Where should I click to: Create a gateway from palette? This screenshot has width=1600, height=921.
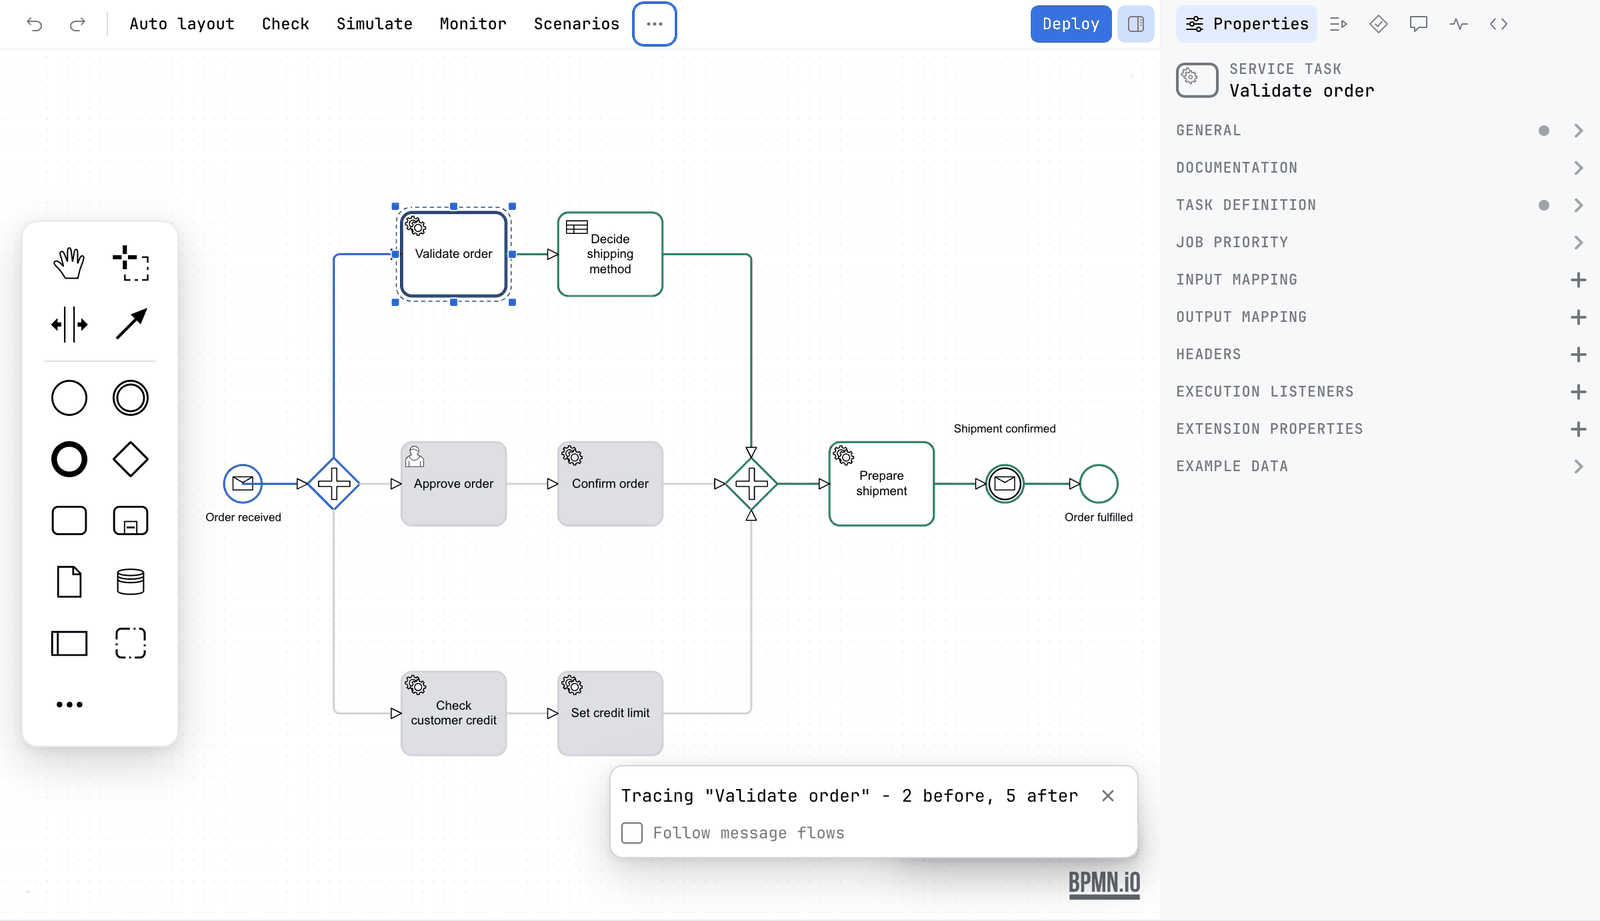[x=131, y=460]
